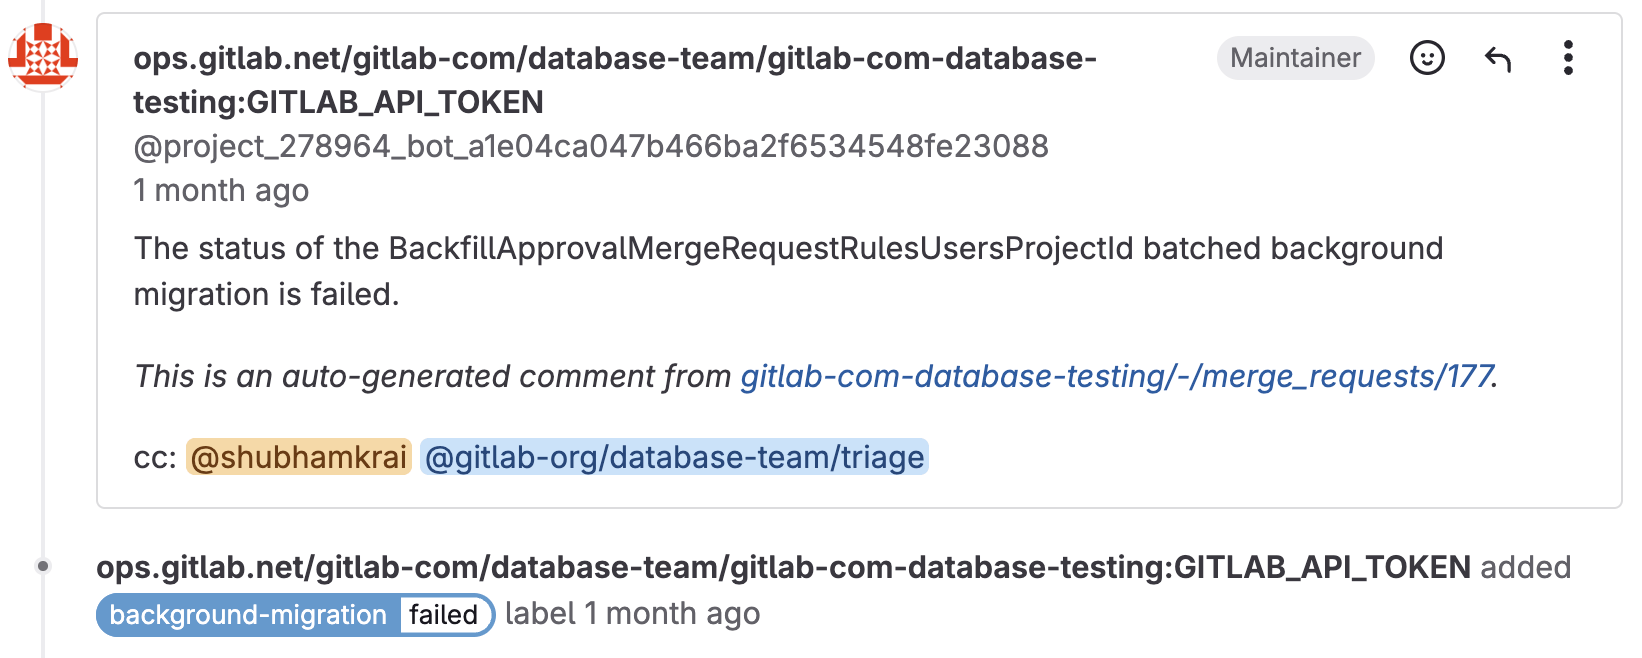1642x658 pixels.
Task: Select the vertical ellipsis options icon
Action: [x=1568, y=58]
